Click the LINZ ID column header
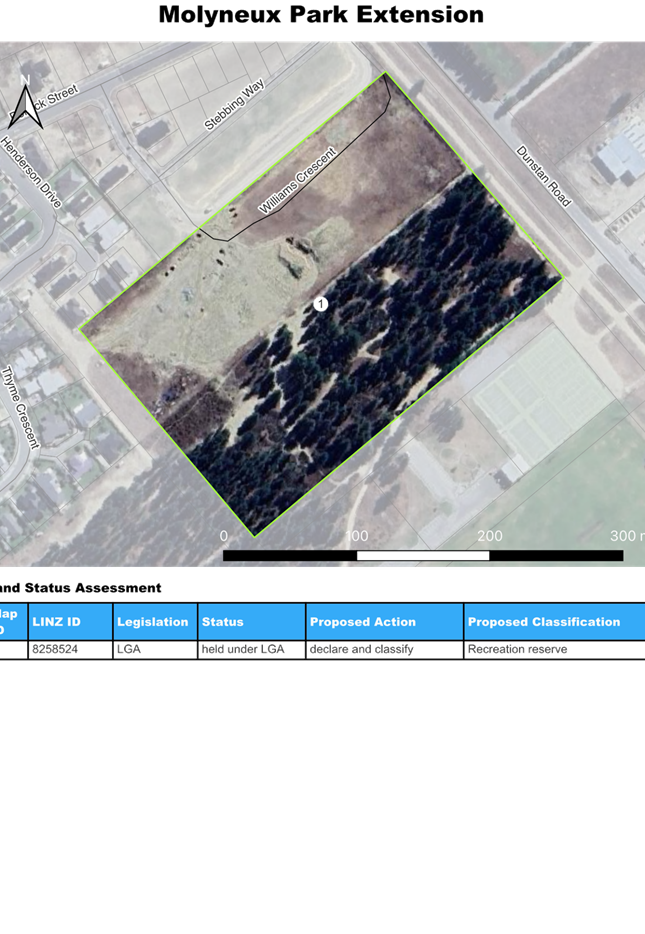The width and height of the screenshot is (645, 934). click(56, 622)
